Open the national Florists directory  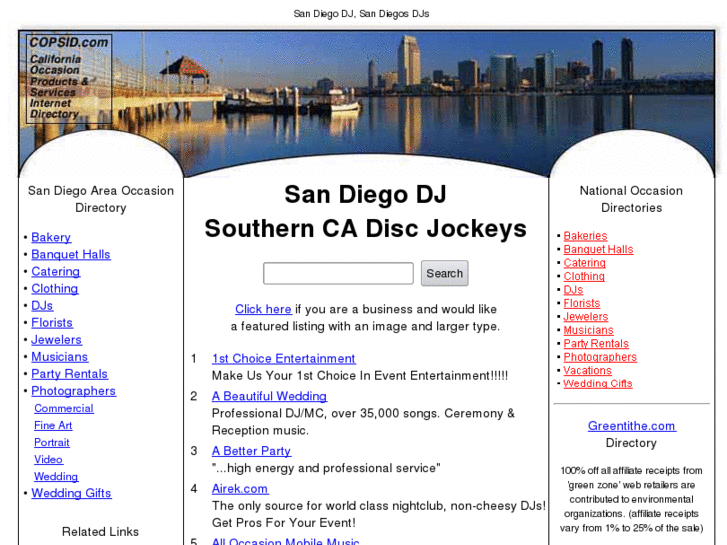(x=582, y=303)
